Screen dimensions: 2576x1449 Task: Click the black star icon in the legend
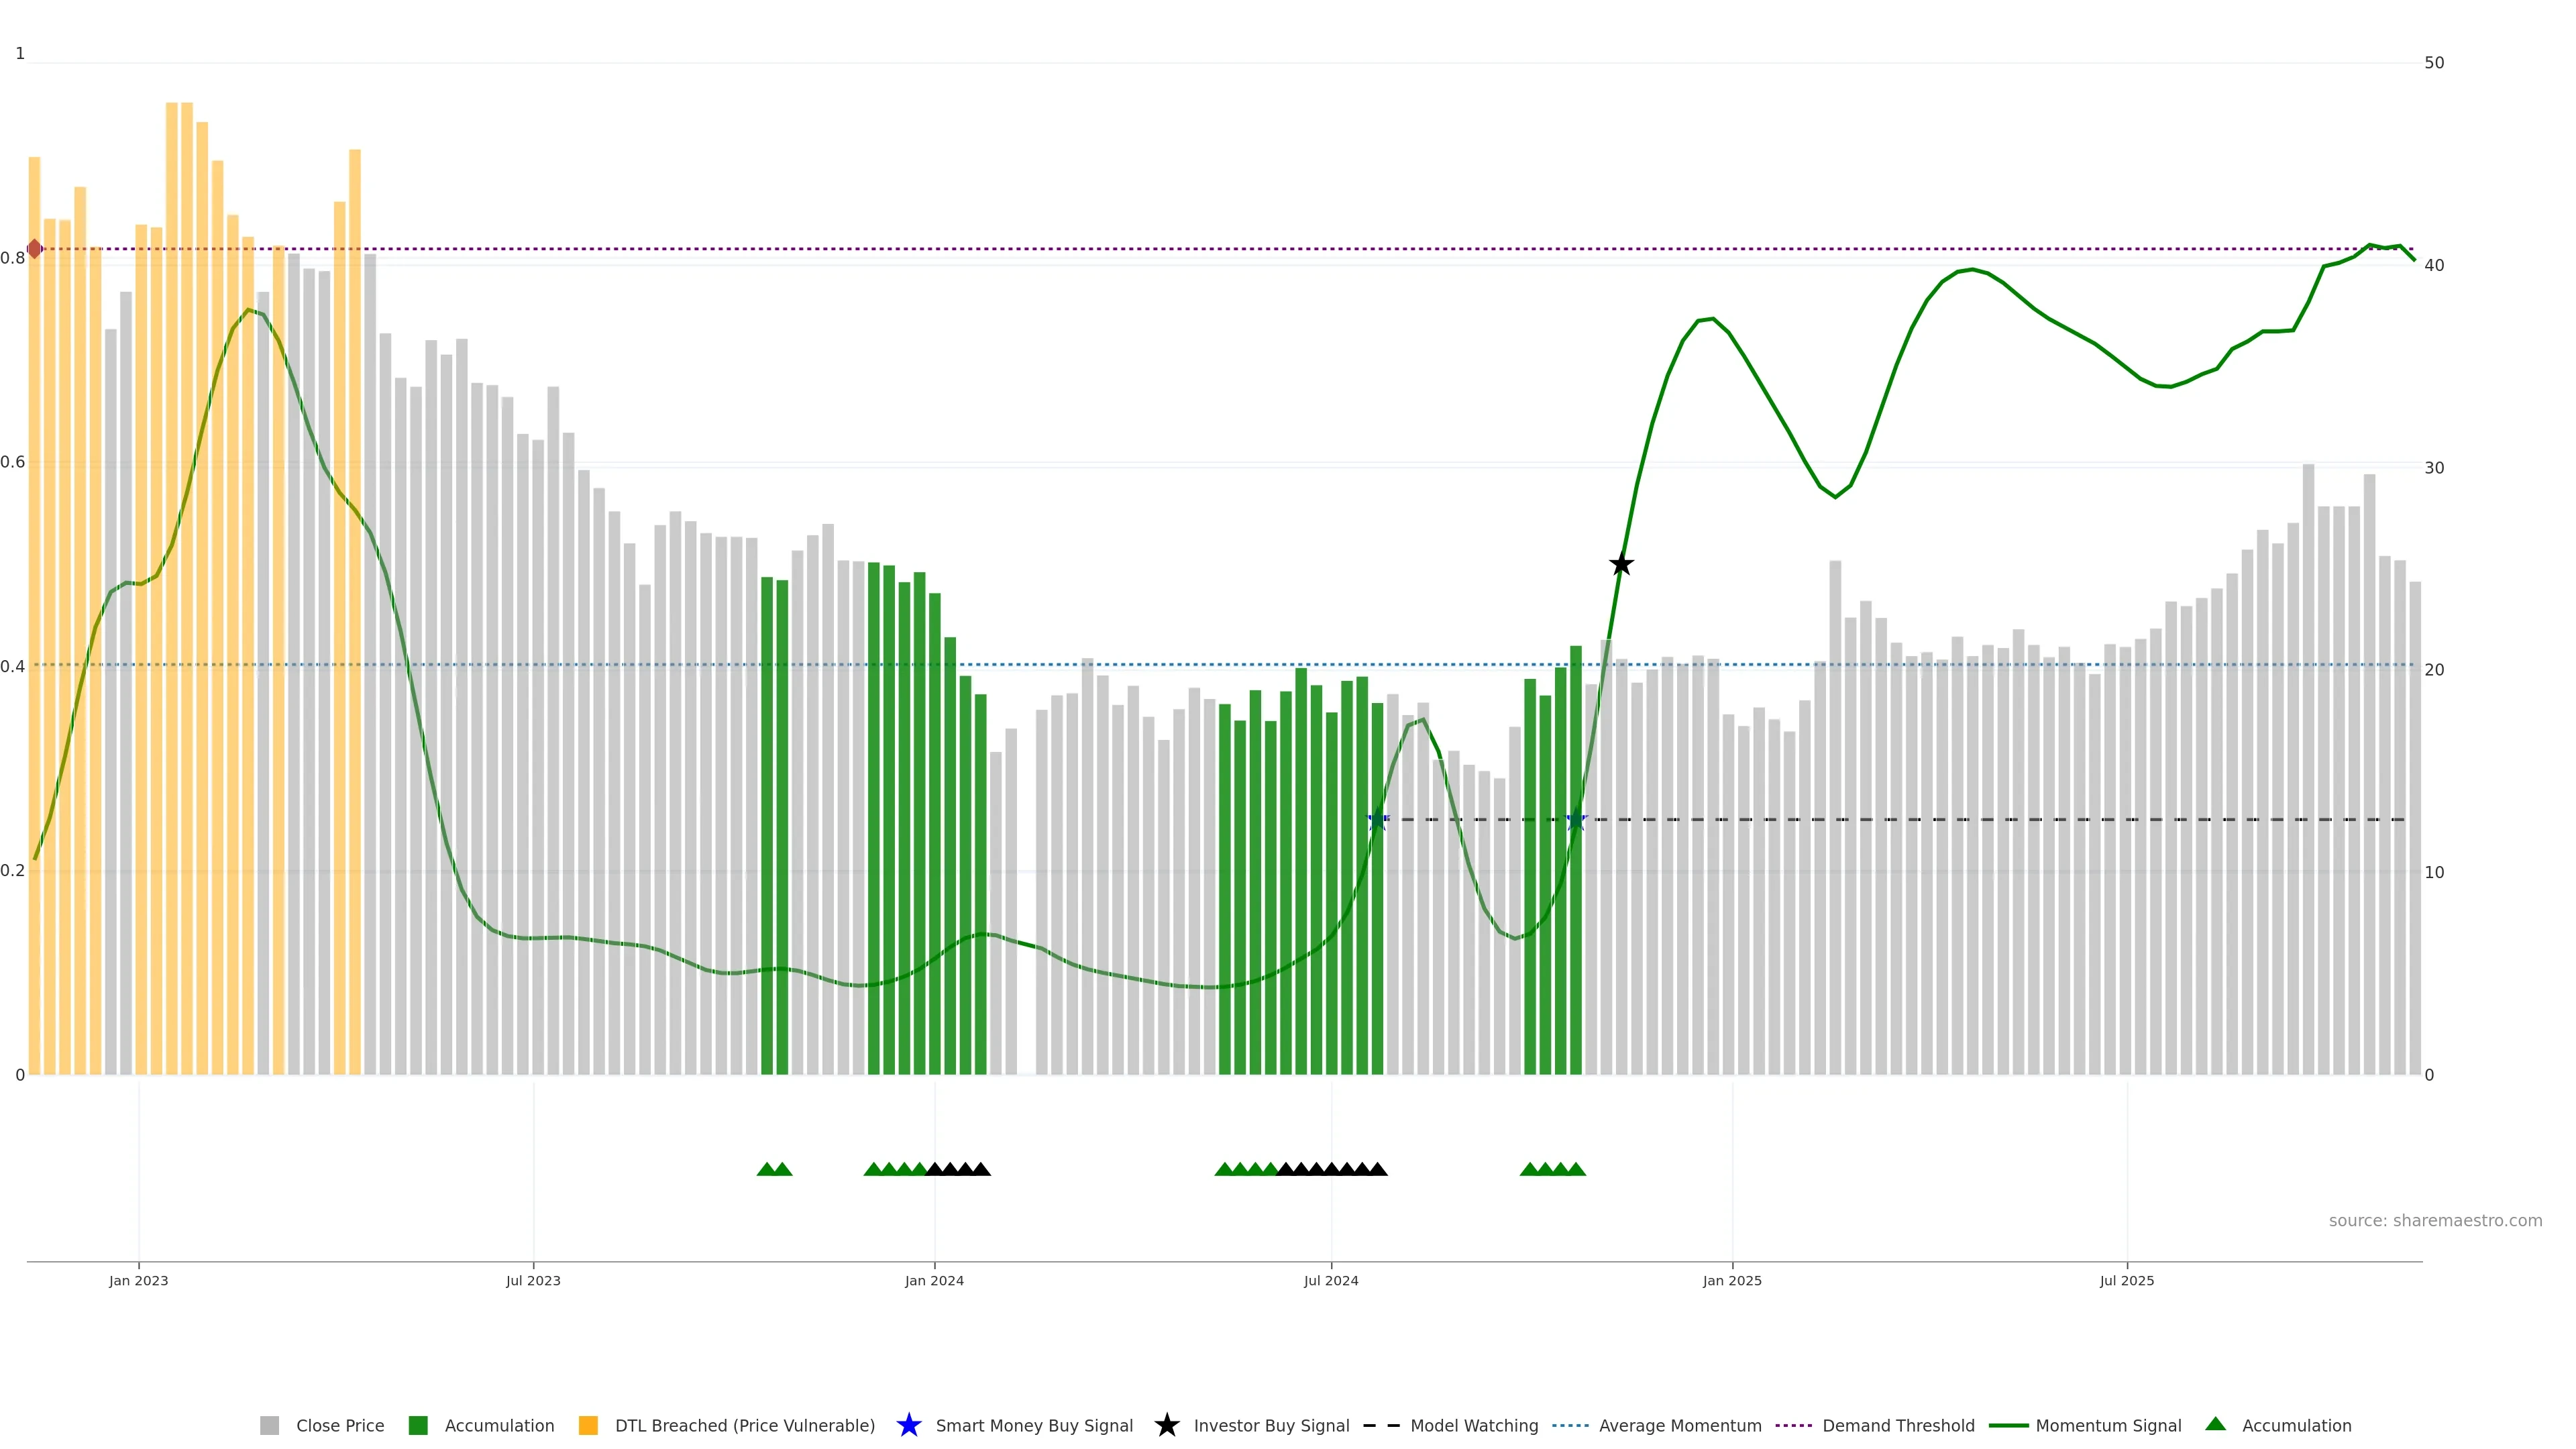coord(1166,1425)
